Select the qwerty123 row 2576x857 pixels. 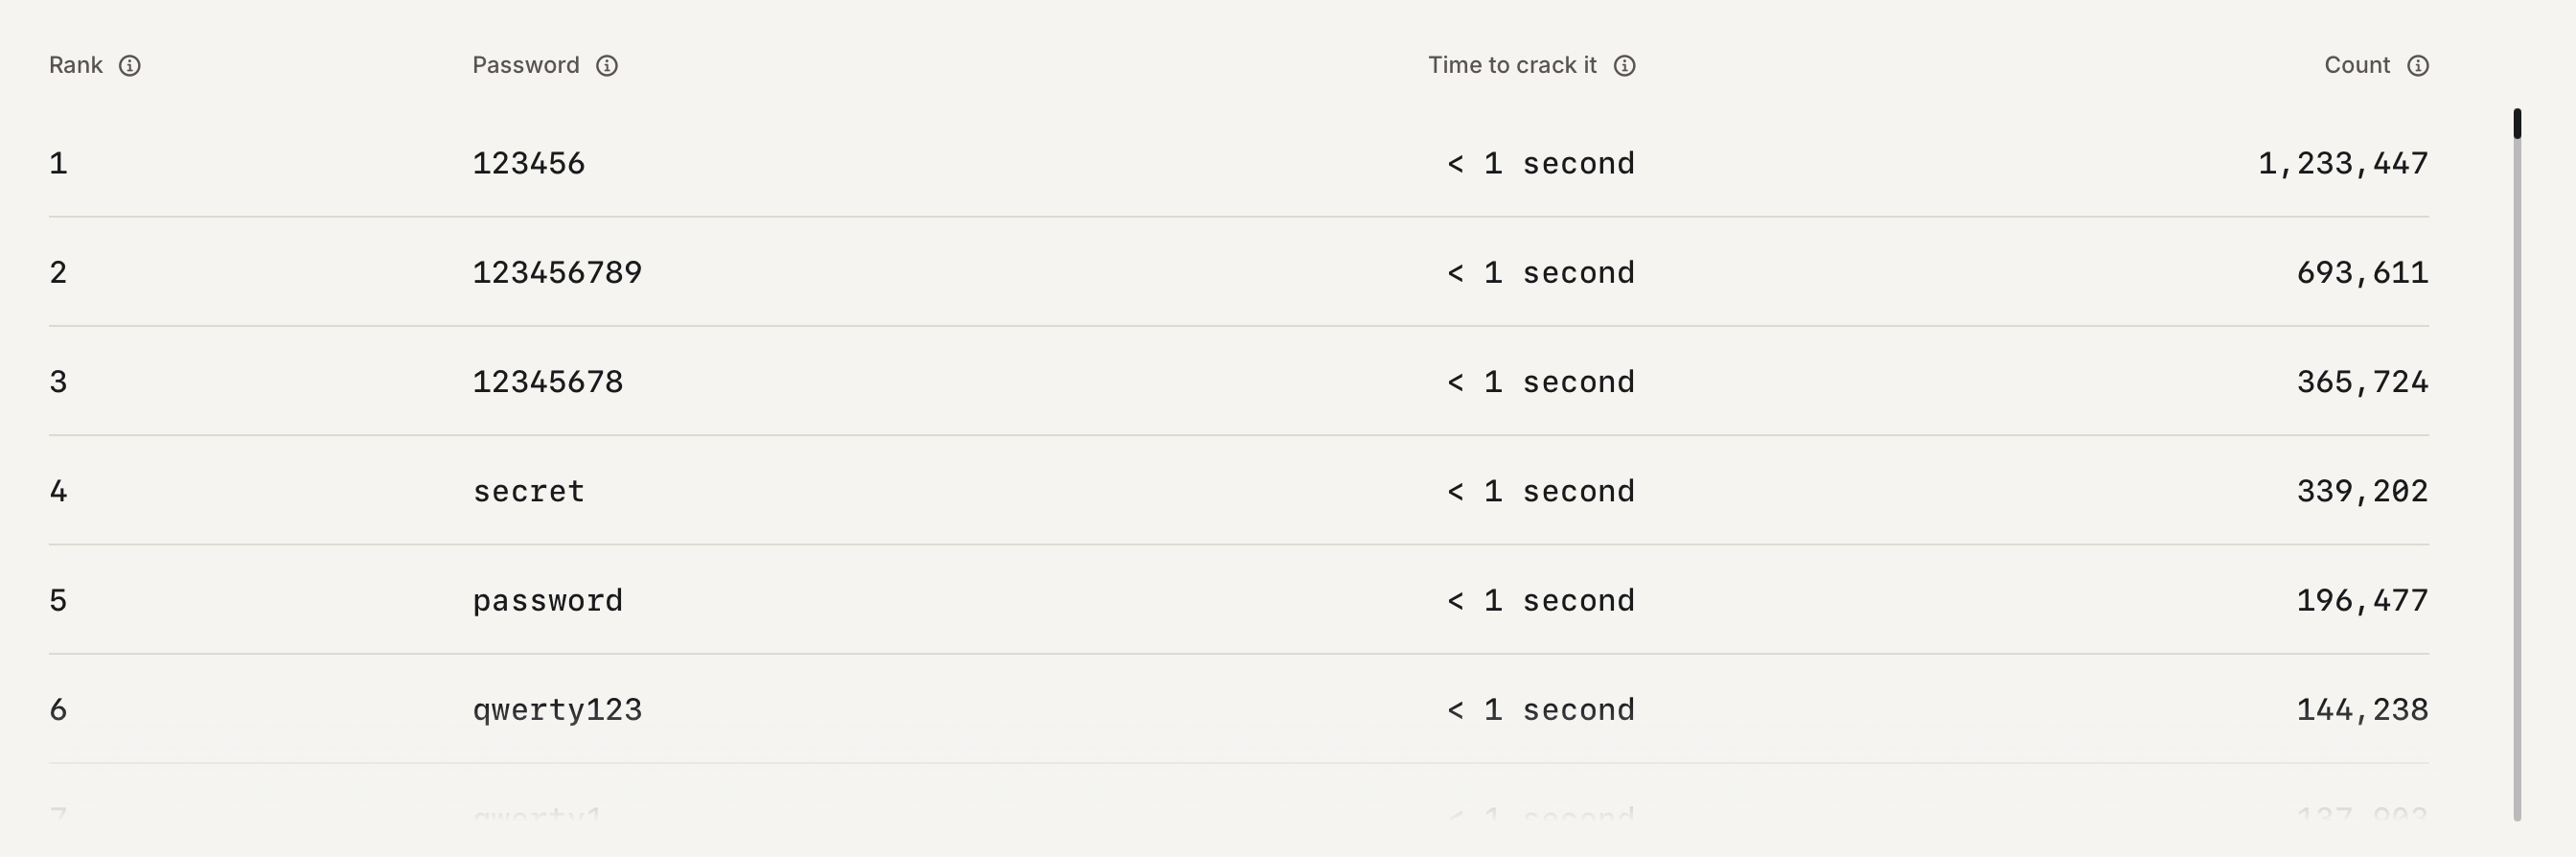[557, 709]
